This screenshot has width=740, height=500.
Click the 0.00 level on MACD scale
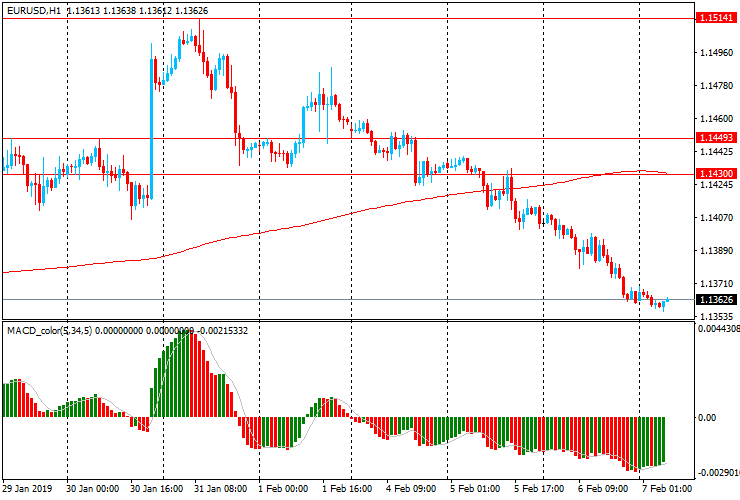click(706, 418)
